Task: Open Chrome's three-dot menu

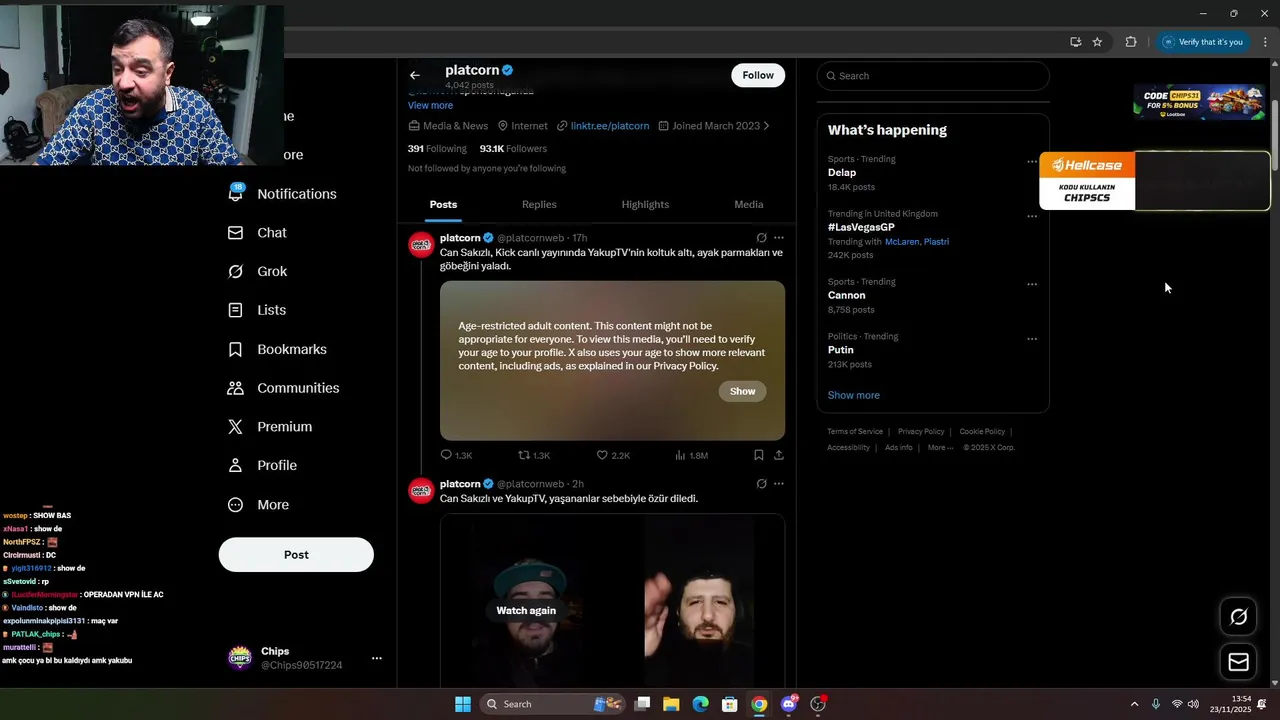Action: point(1265,42)
